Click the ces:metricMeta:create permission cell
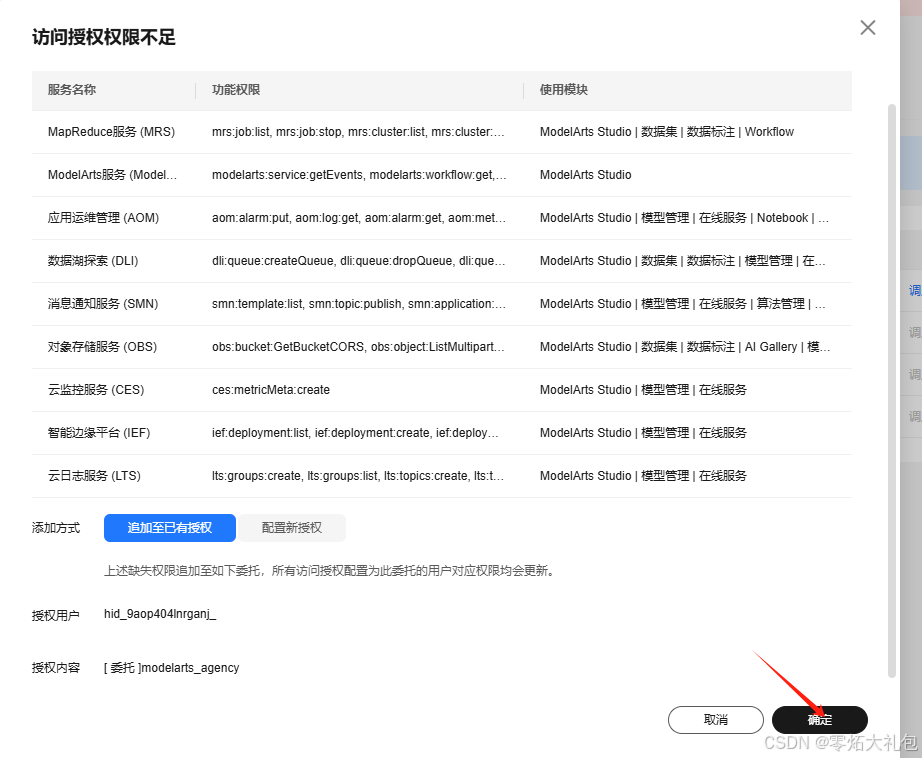 (271, 389)
